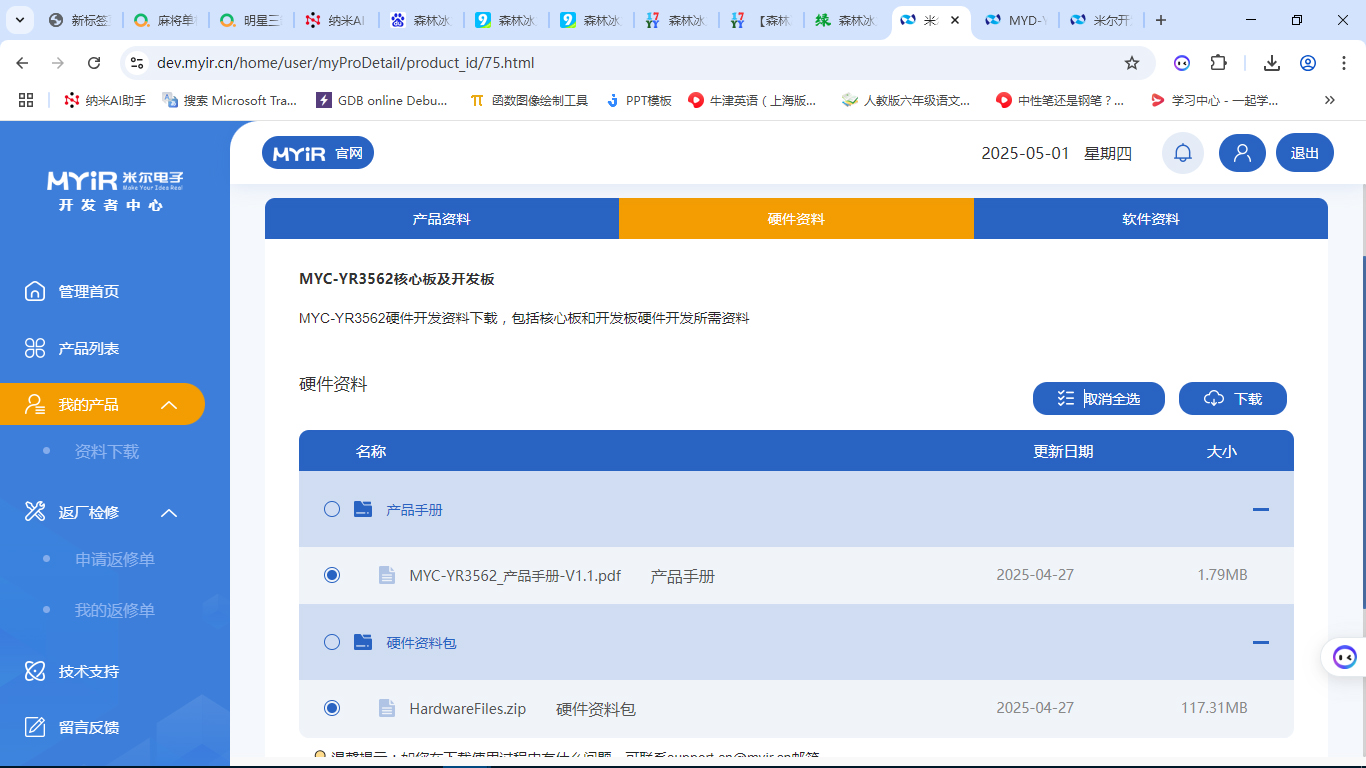Select 返厂检修 sidebar item

pos(88,512)
